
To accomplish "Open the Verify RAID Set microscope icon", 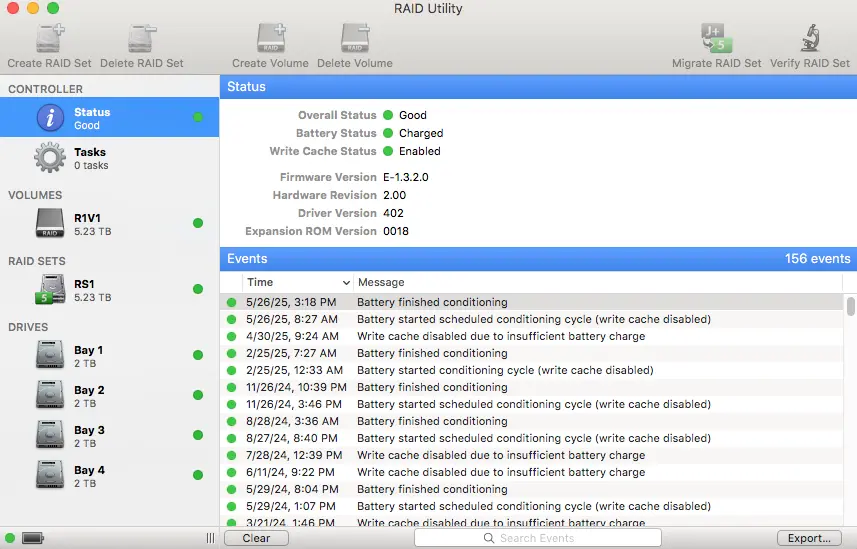I will (811, 39).
